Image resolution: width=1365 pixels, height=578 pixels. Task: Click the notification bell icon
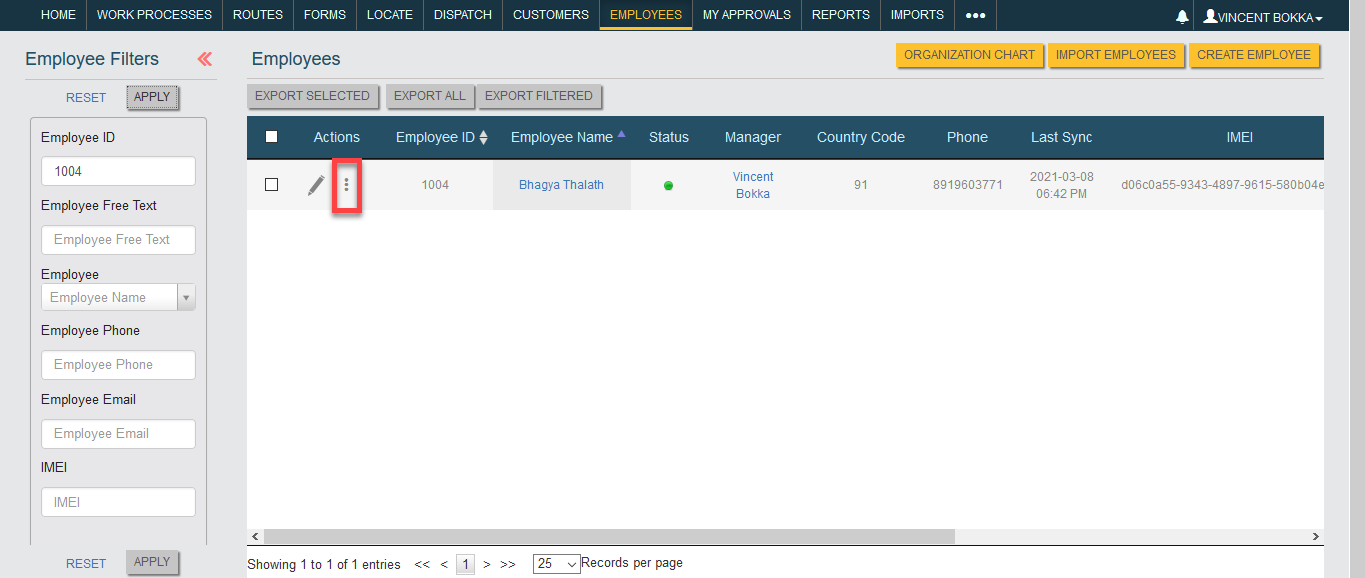(1182, 17)
